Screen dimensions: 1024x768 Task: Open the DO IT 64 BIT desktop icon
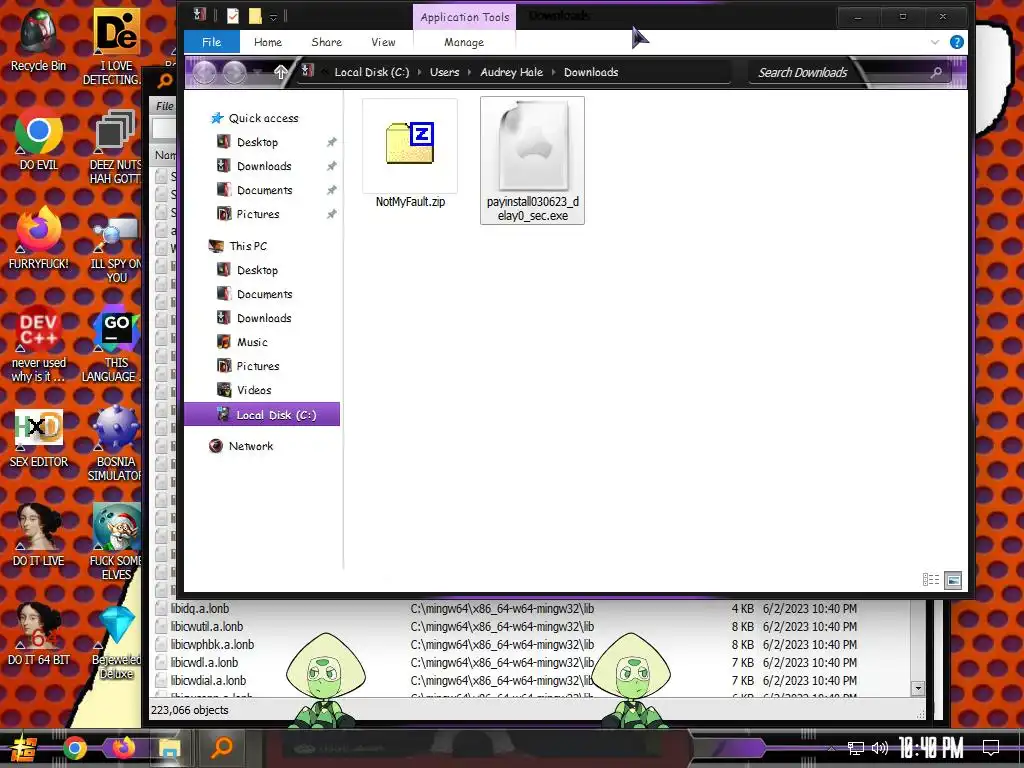[39, 633]
